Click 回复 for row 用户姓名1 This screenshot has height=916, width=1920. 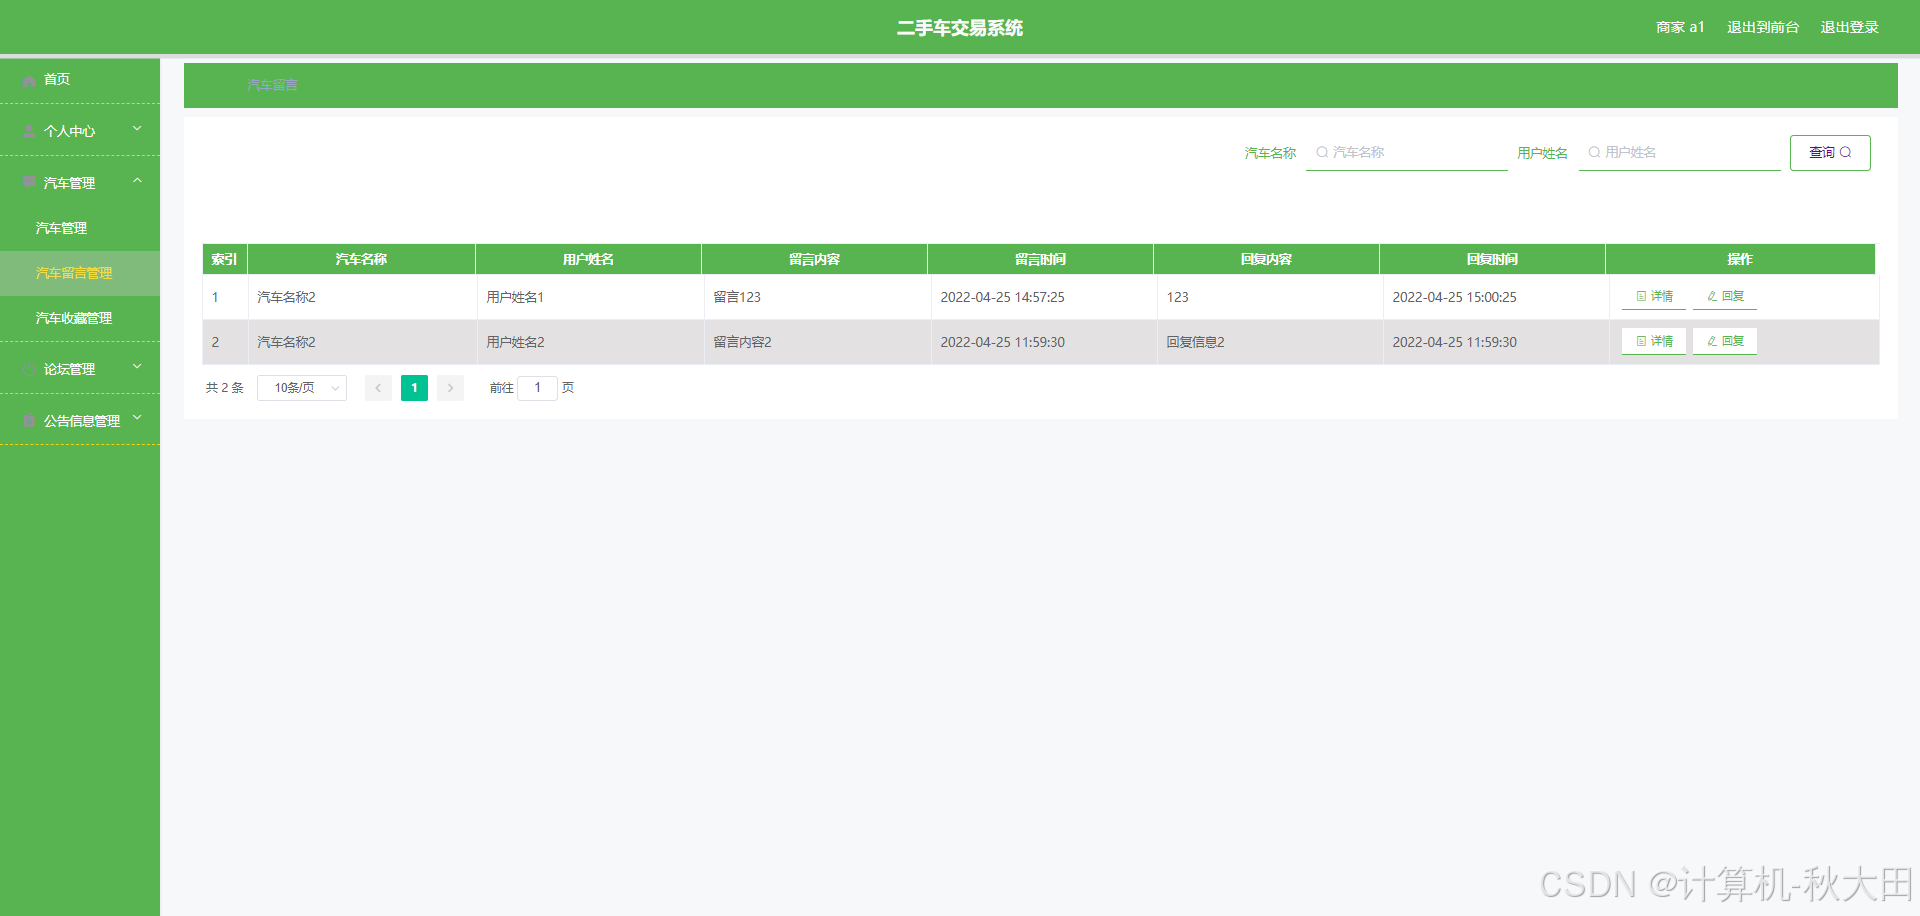click(1725, 296)
